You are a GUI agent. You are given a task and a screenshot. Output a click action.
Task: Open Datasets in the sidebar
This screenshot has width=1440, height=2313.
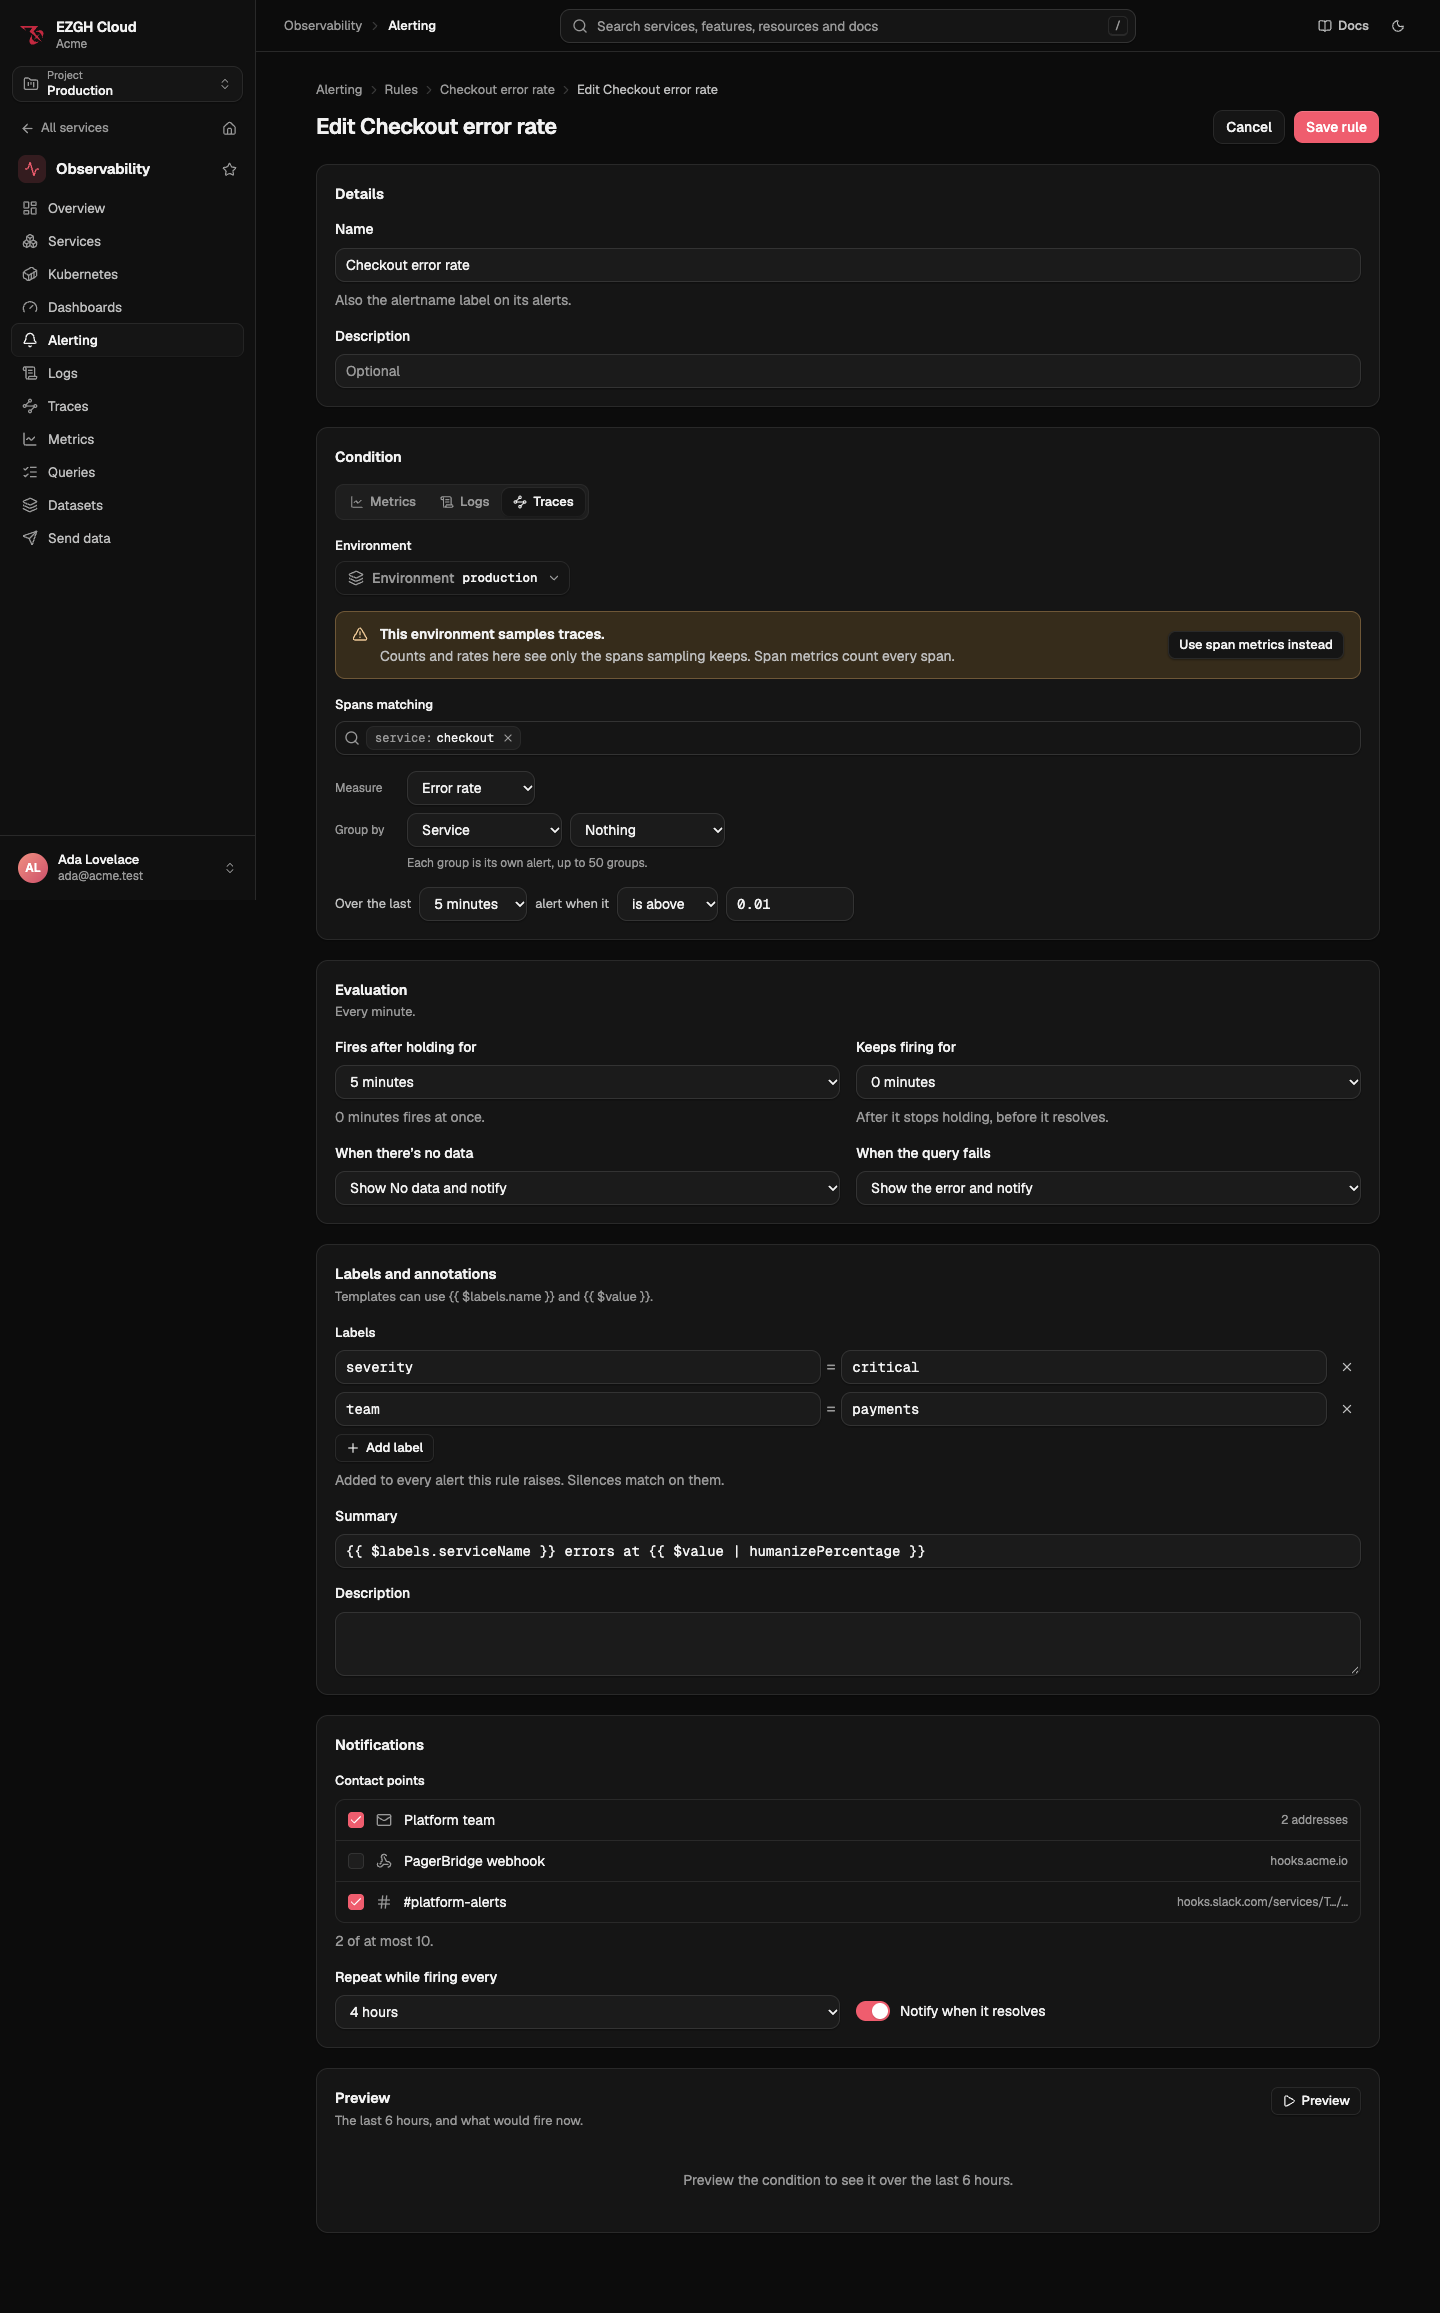(127, 505)
